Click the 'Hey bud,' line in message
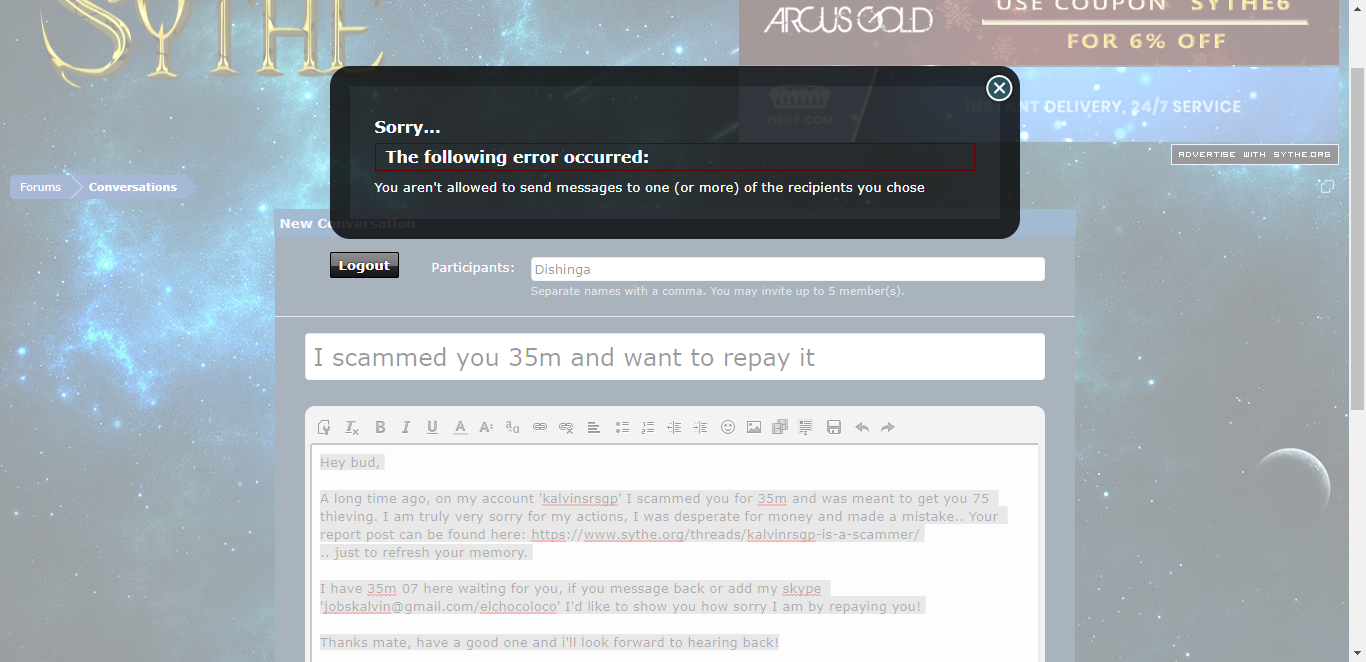This screenshot has height=662, width=1366. click(x=350, y=463)
